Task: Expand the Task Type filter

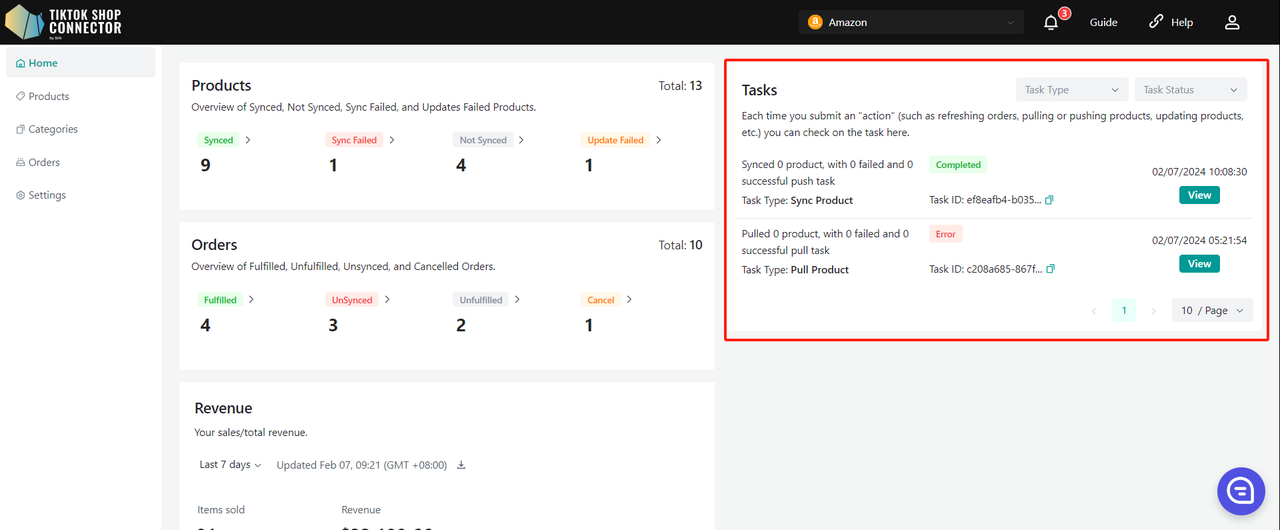Action: (1071, 90)
